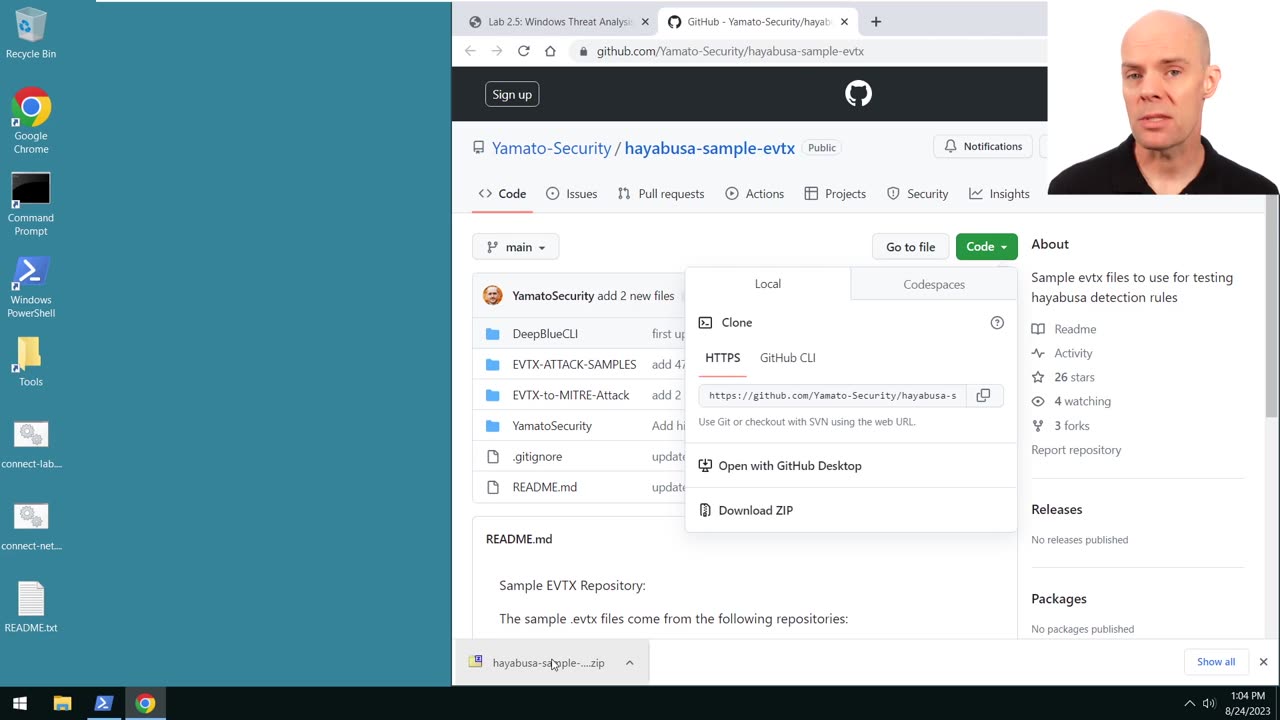Expand the downloaded zip options chevron
The height and width of the screenshot is (720, 1280).
pos(629,663)
